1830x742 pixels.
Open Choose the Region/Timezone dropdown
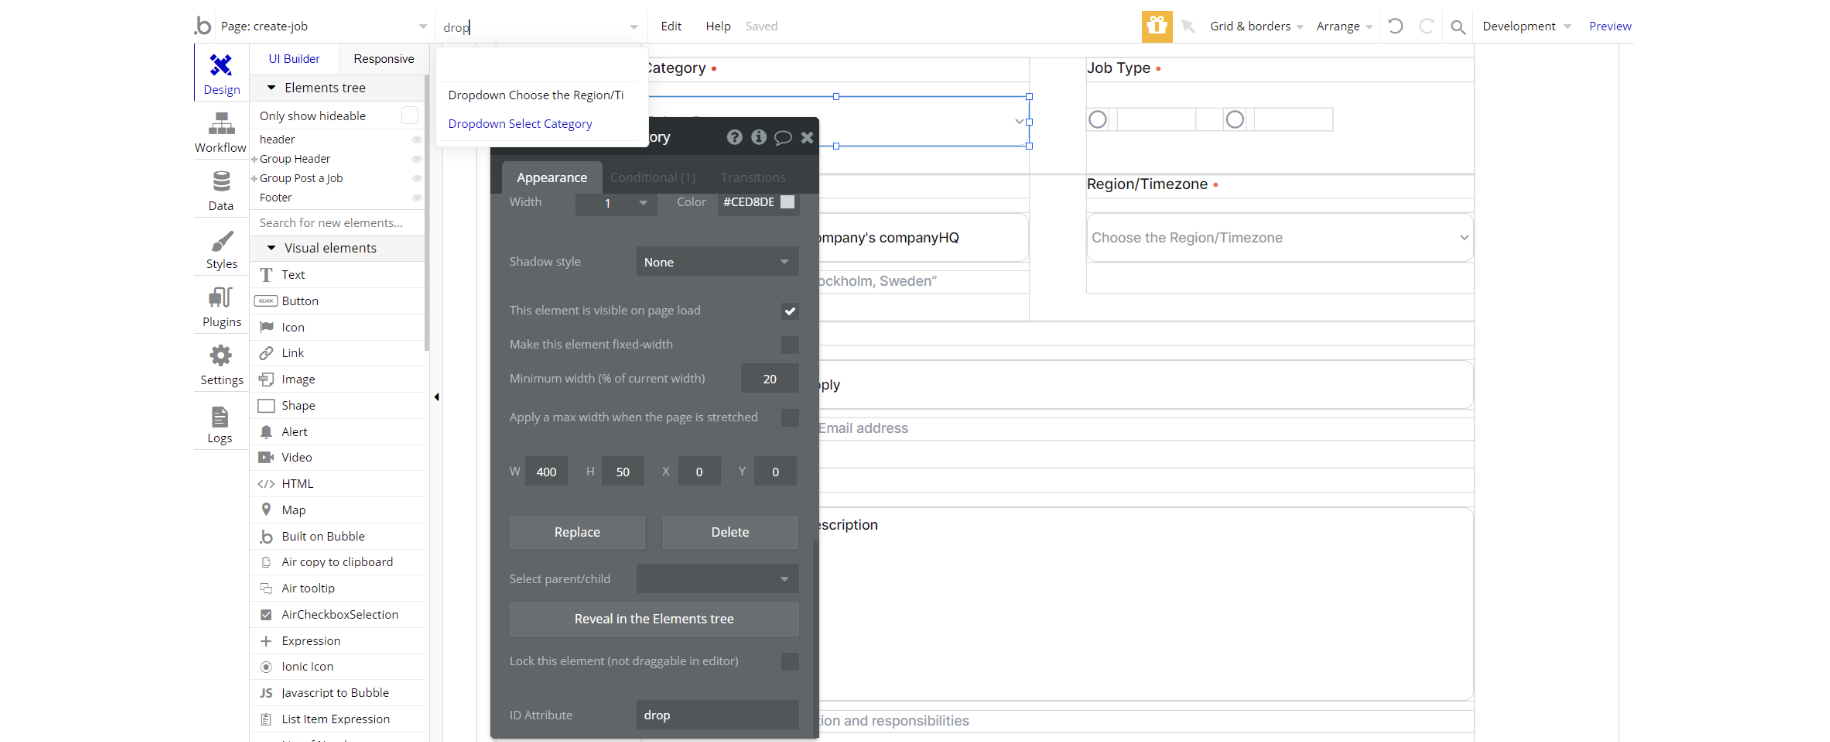point(1279,238)
